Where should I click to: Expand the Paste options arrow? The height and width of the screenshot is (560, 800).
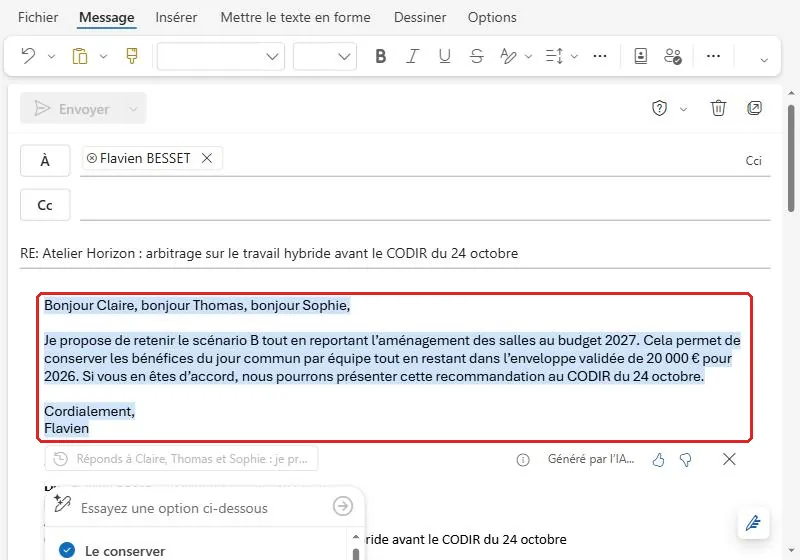tap(104, 56)
